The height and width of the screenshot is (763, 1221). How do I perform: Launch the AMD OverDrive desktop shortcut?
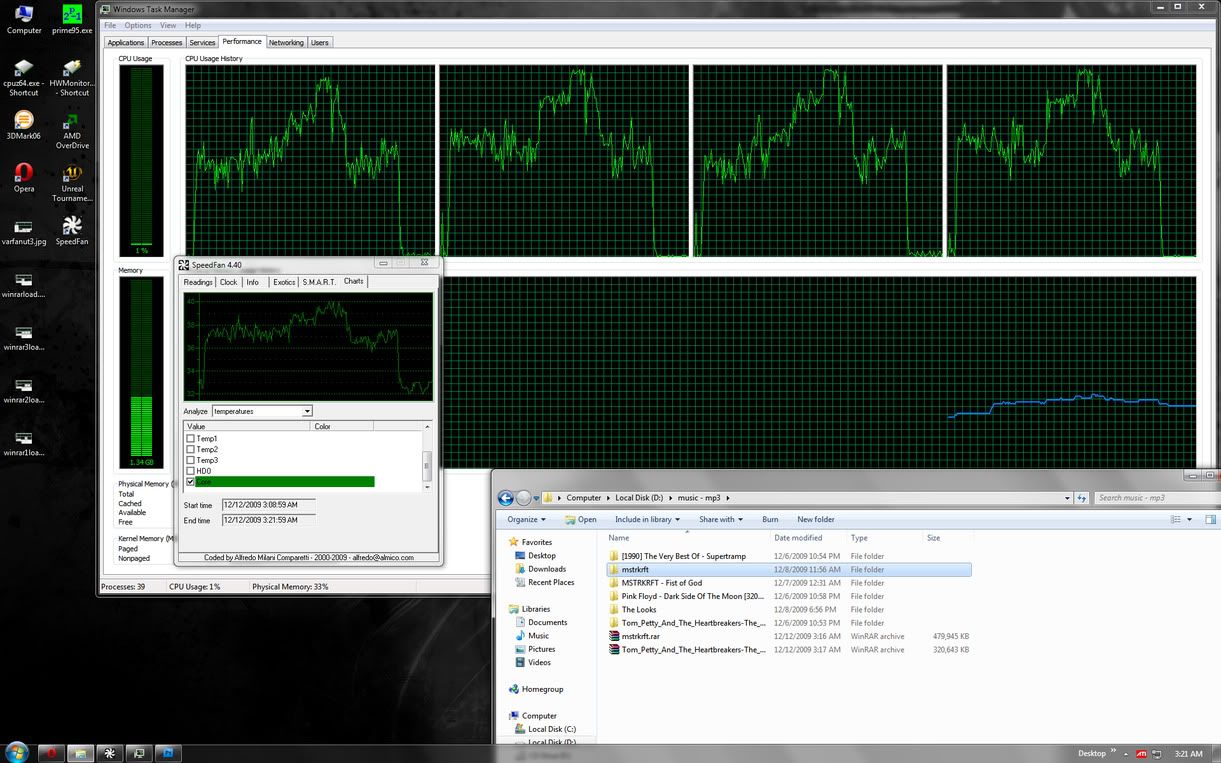72,122
